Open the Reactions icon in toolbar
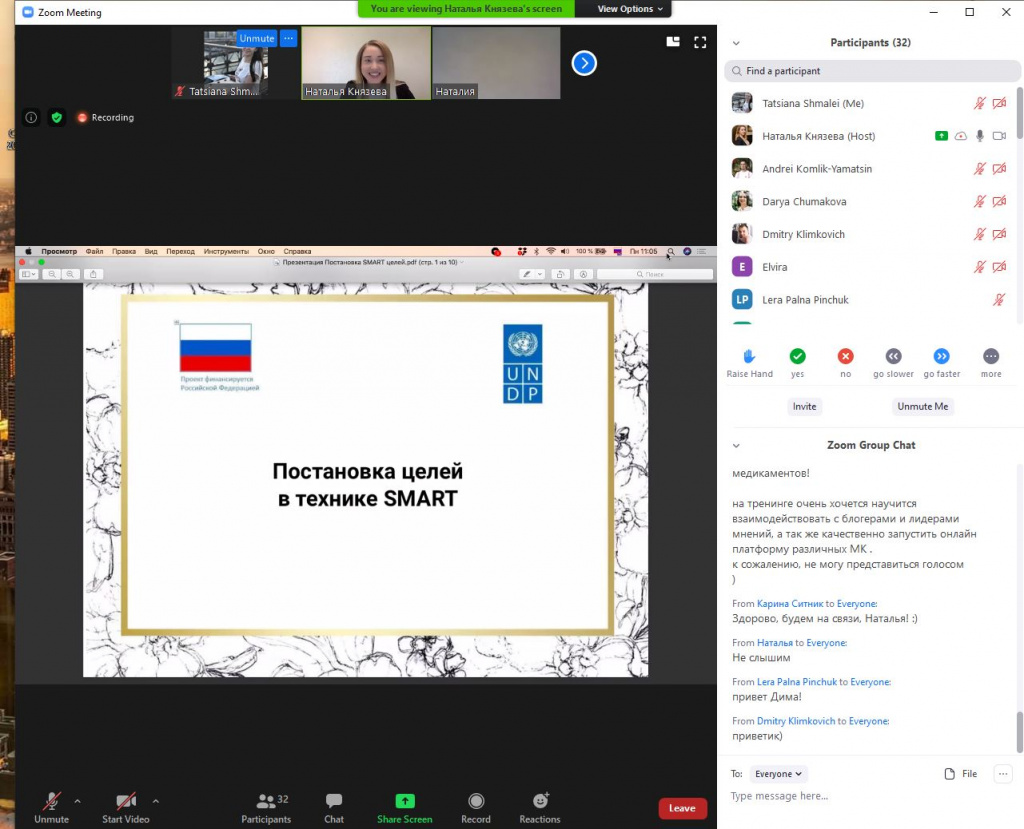 click(540, 801)
